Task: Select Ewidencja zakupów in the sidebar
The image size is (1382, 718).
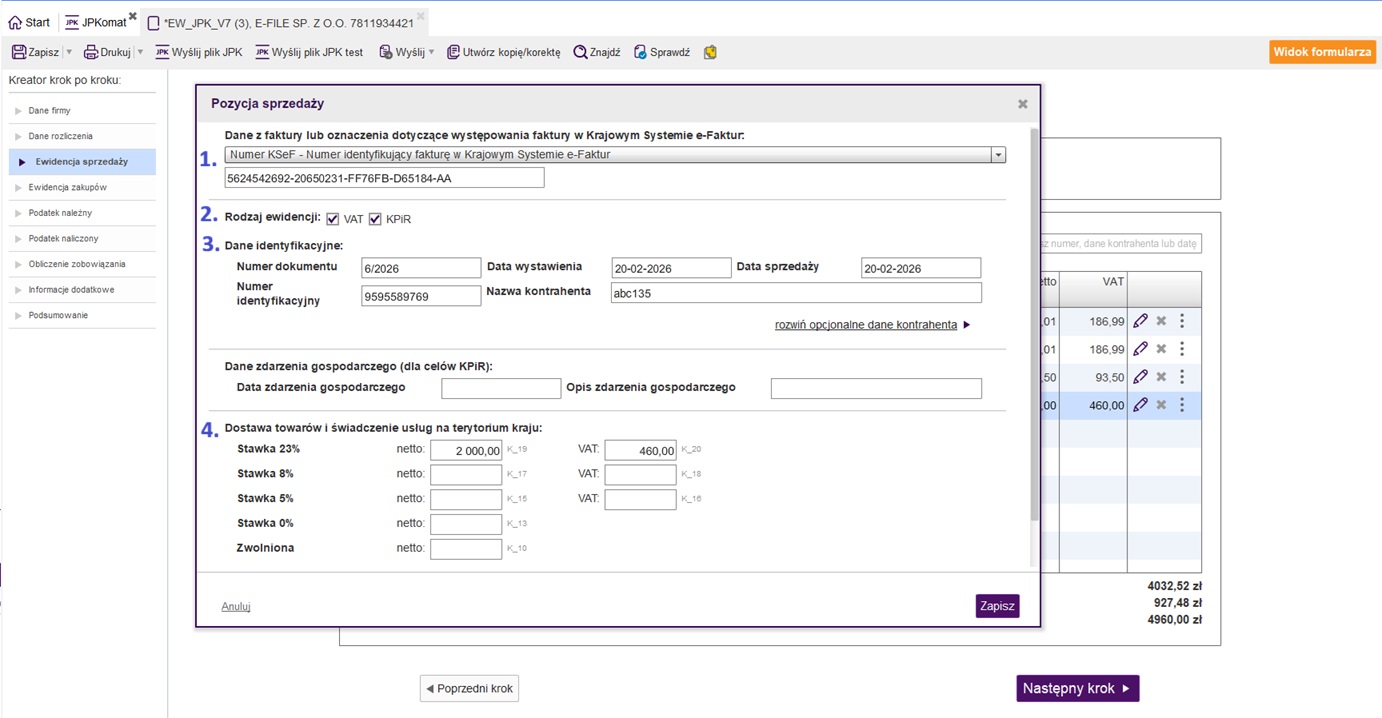Action: (67, 187)
